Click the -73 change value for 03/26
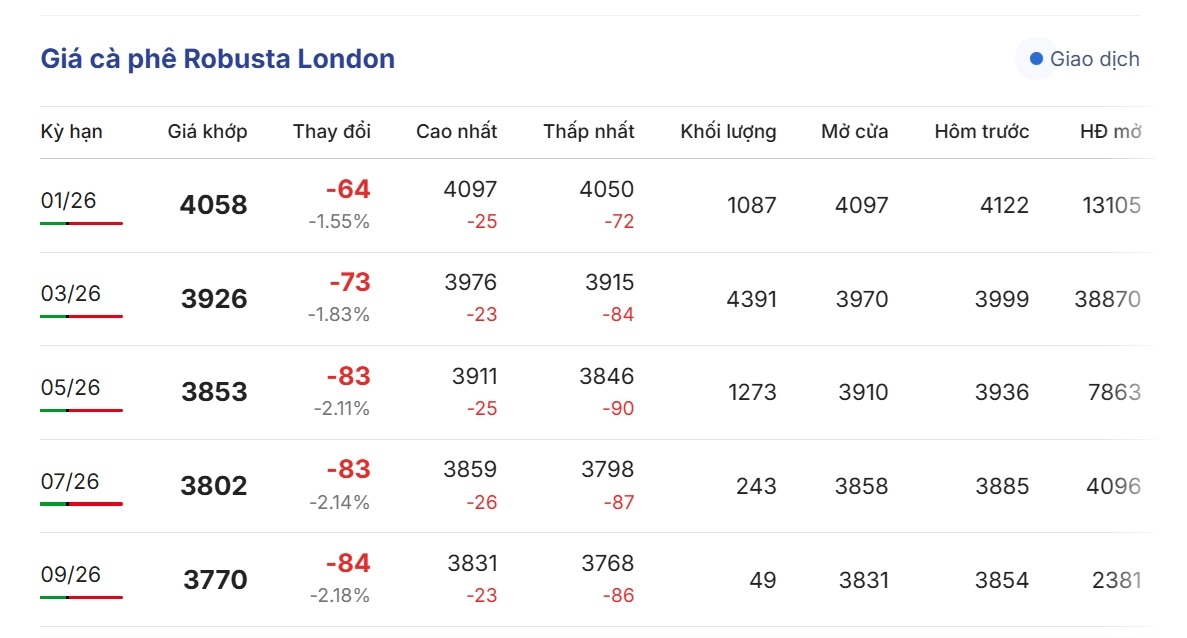 (349, 282)
